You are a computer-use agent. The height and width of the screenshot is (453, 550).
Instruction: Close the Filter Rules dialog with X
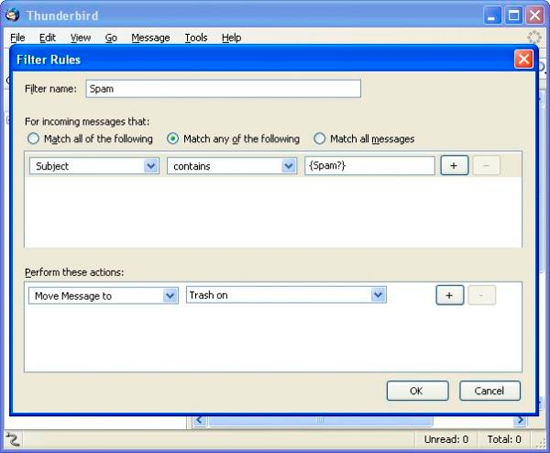point(524,59)
